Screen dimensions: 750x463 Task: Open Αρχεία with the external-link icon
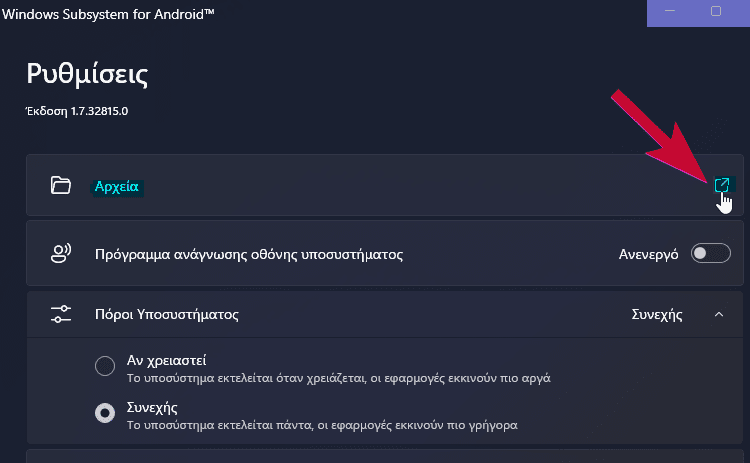point(721,185)
